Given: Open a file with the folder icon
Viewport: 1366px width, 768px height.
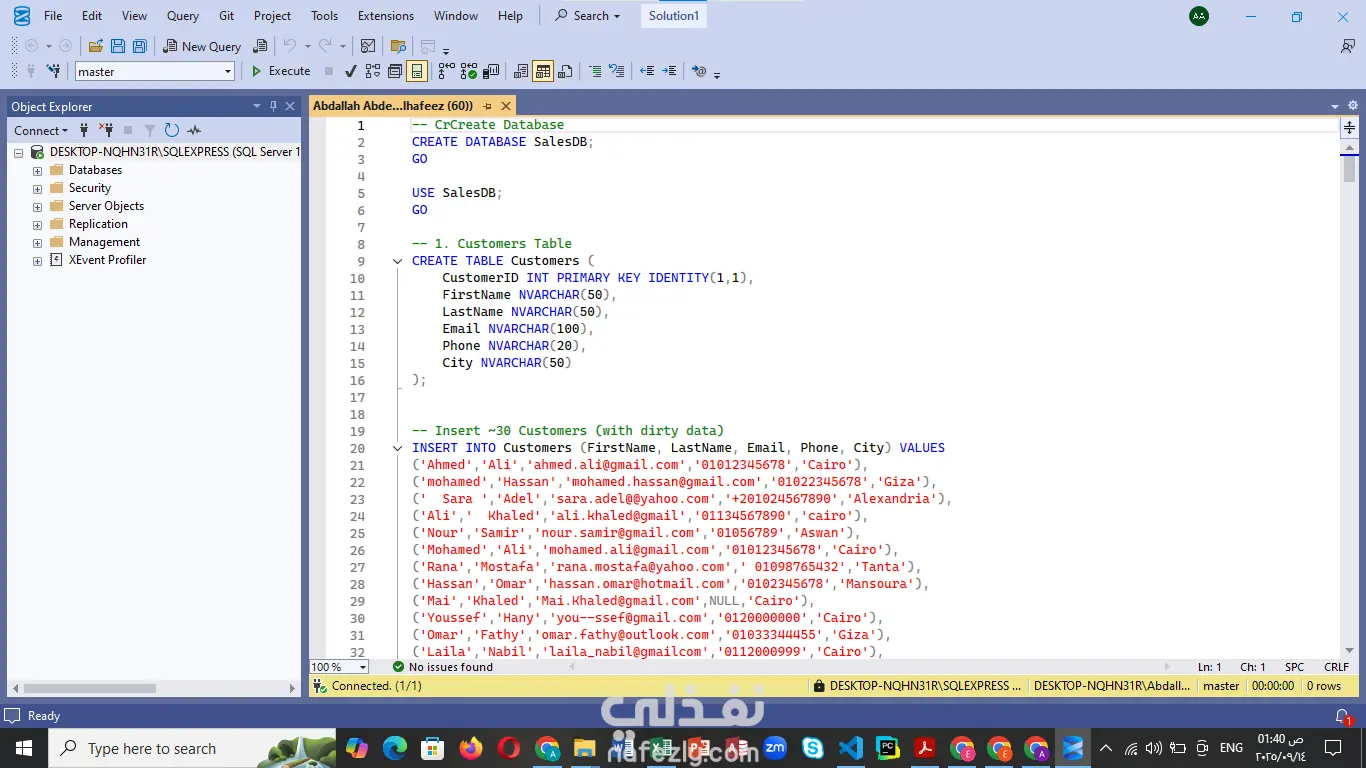Looking at the screenshot, I should [96, 46].
